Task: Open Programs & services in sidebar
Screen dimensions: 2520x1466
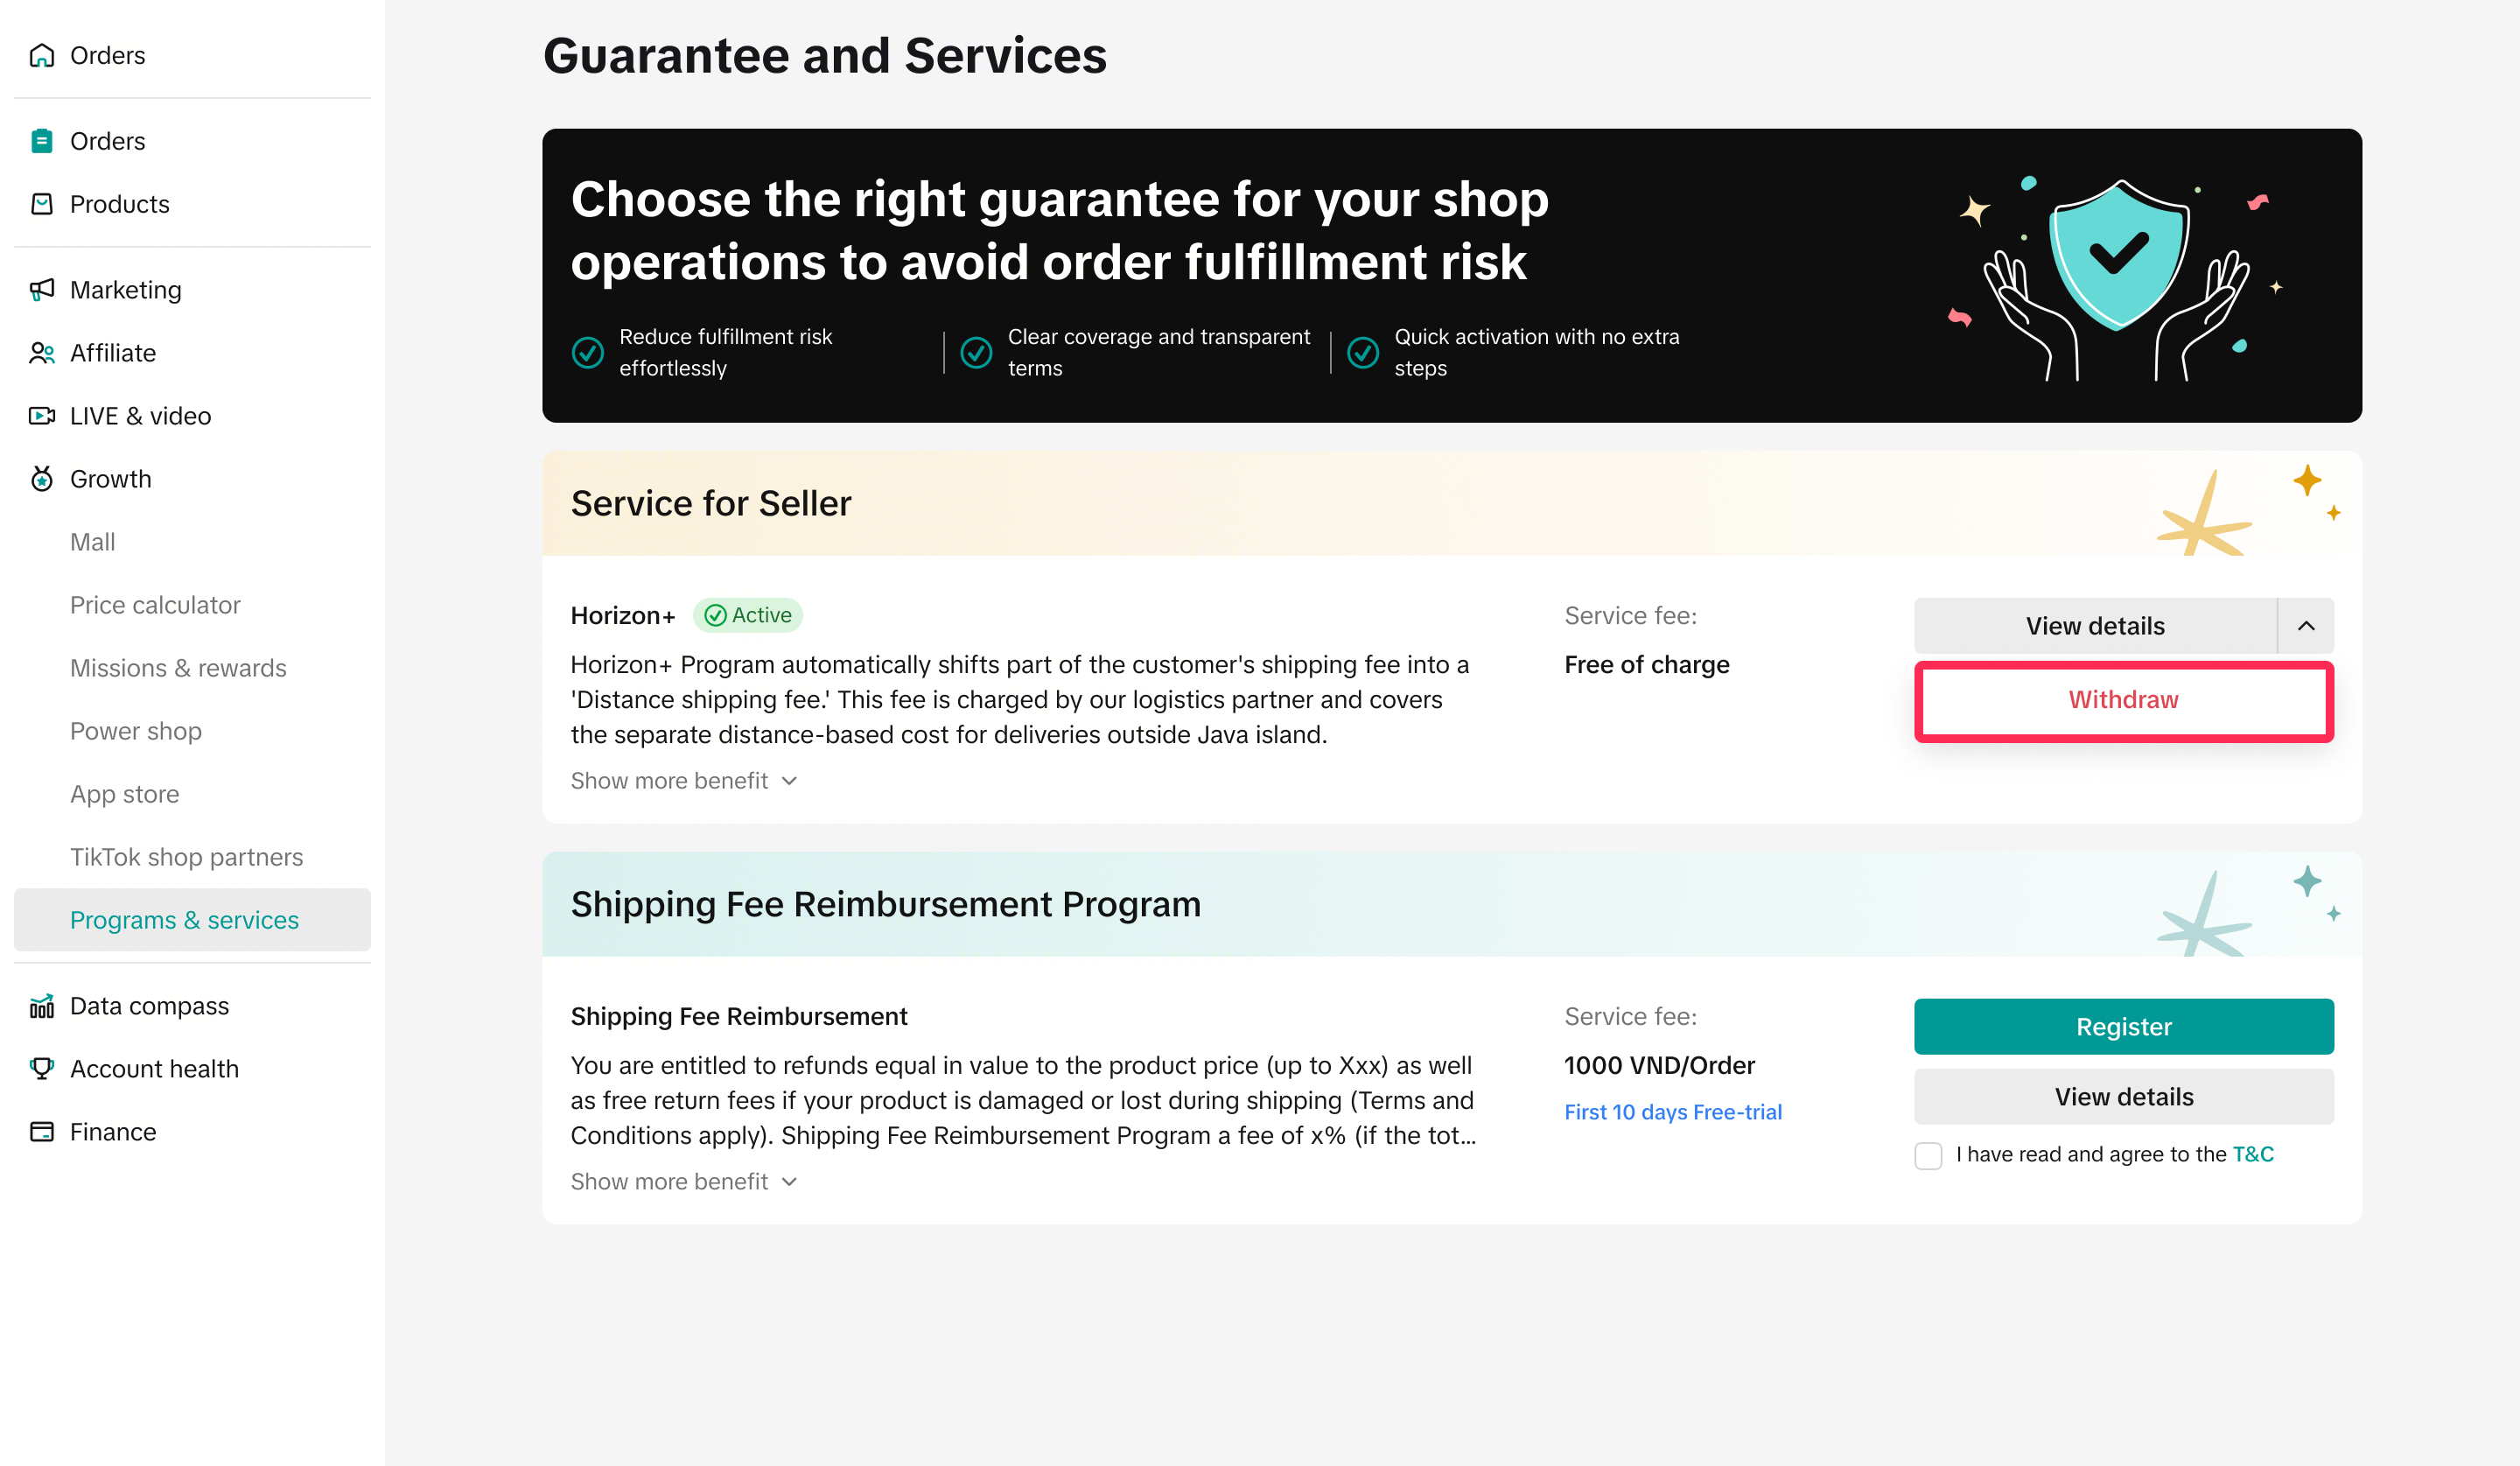Action: pyautogui.click(x=184, y=920)
